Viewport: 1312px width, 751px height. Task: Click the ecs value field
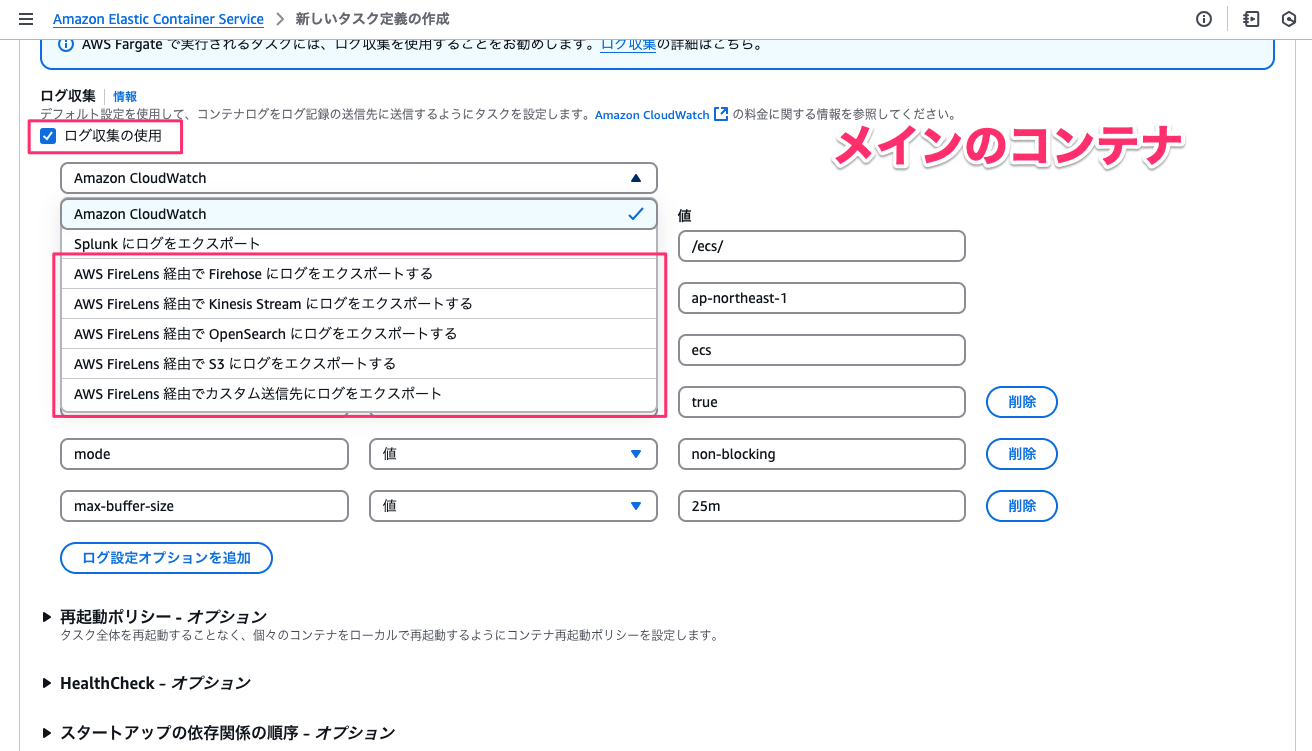(x=821, y=350)
